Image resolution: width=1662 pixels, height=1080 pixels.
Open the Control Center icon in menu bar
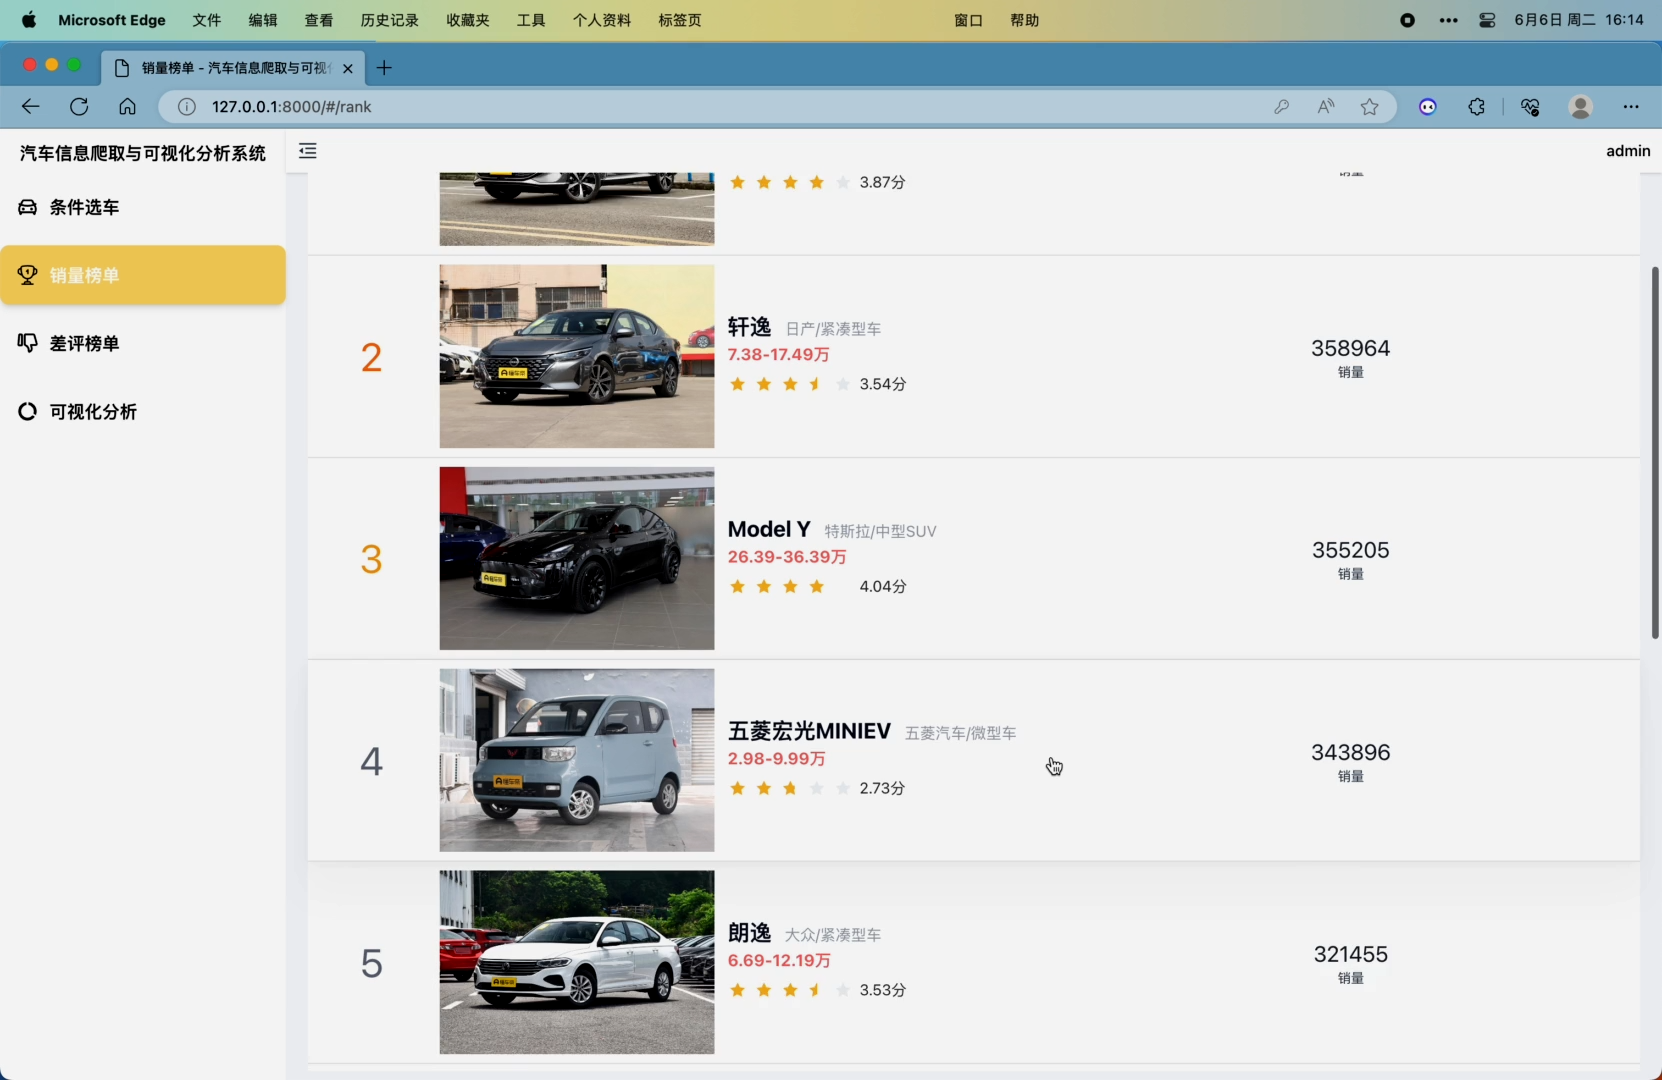click(1487, 20)
